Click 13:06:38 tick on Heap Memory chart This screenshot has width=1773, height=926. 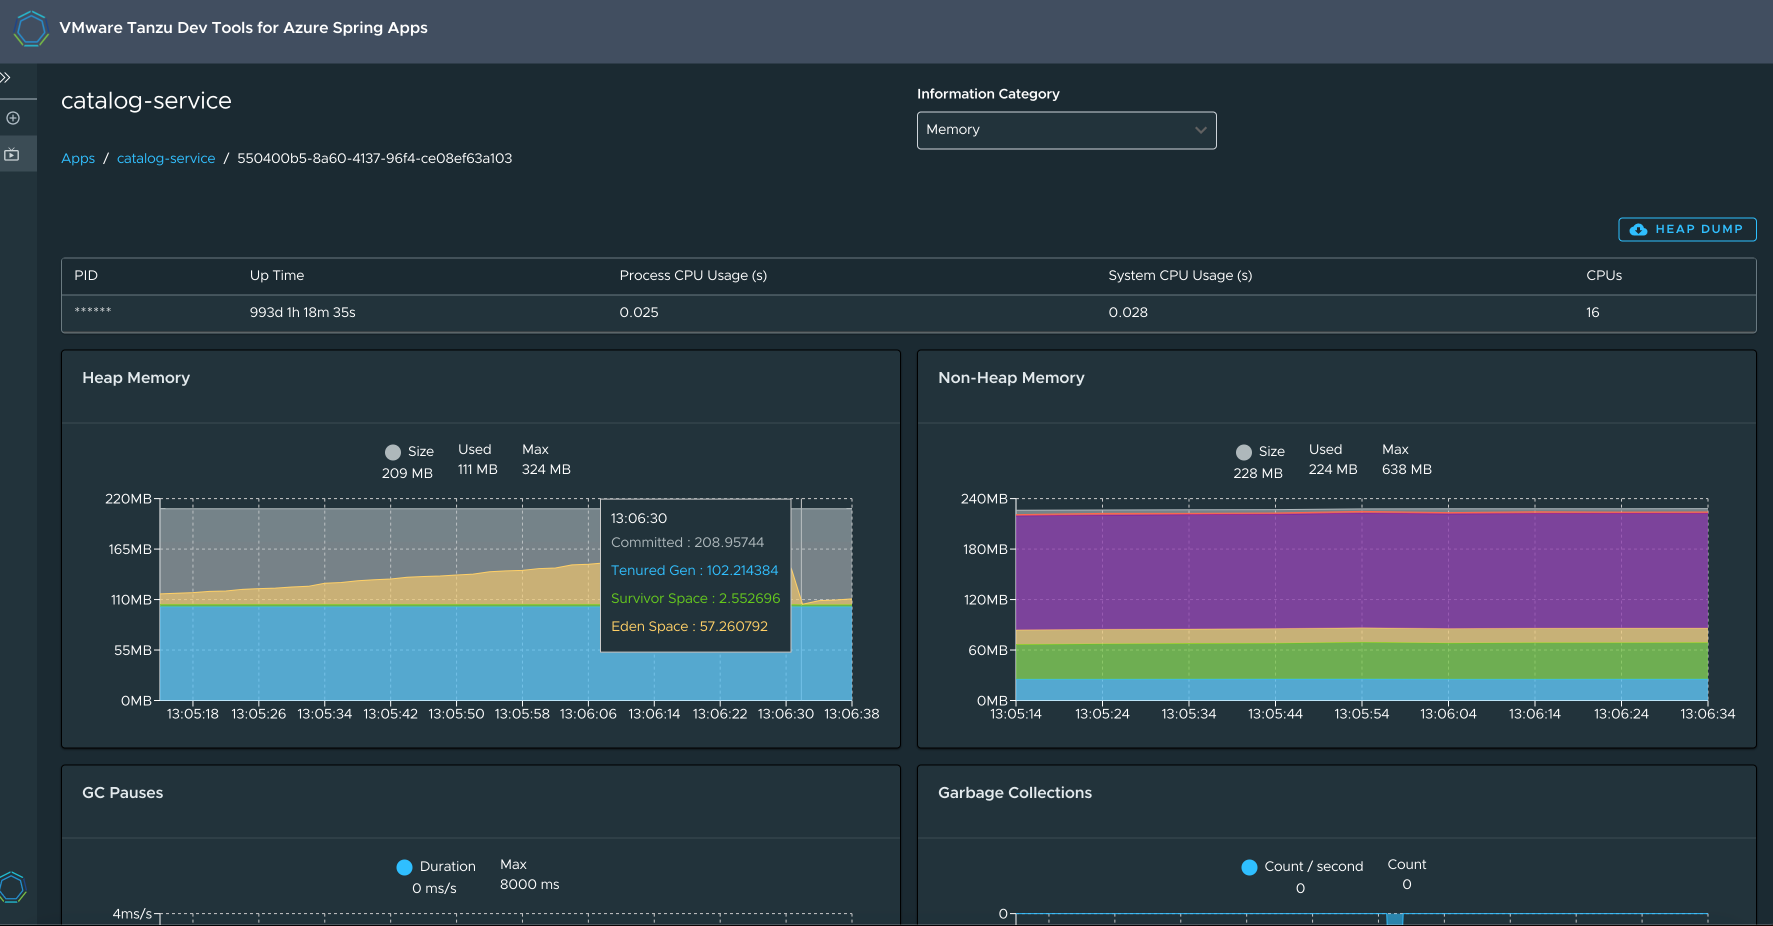click(x=851, y=714)
